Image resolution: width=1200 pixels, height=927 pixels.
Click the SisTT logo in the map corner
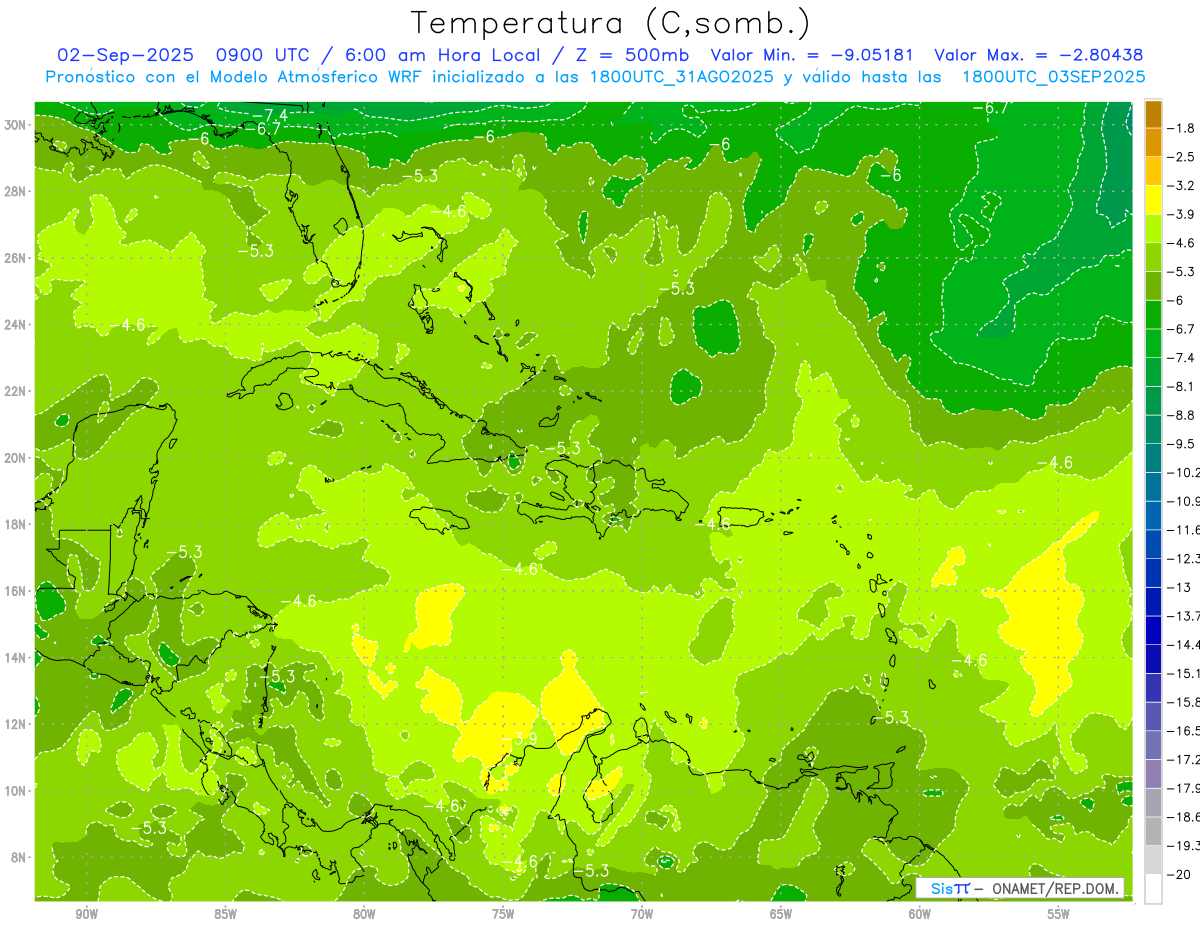[950, 888]
